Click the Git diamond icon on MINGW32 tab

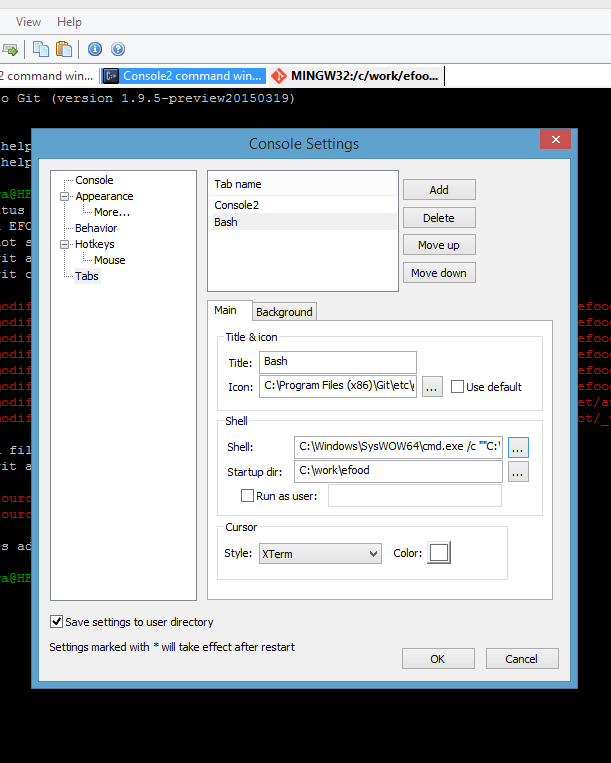(x=279, y=76)
